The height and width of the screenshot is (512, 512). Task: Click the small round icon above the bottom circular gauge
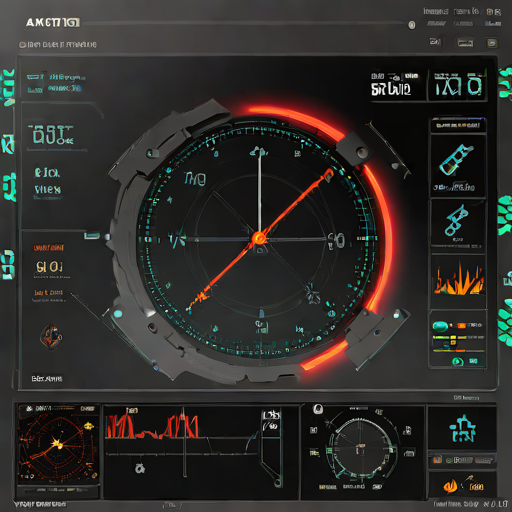[318, 409]
